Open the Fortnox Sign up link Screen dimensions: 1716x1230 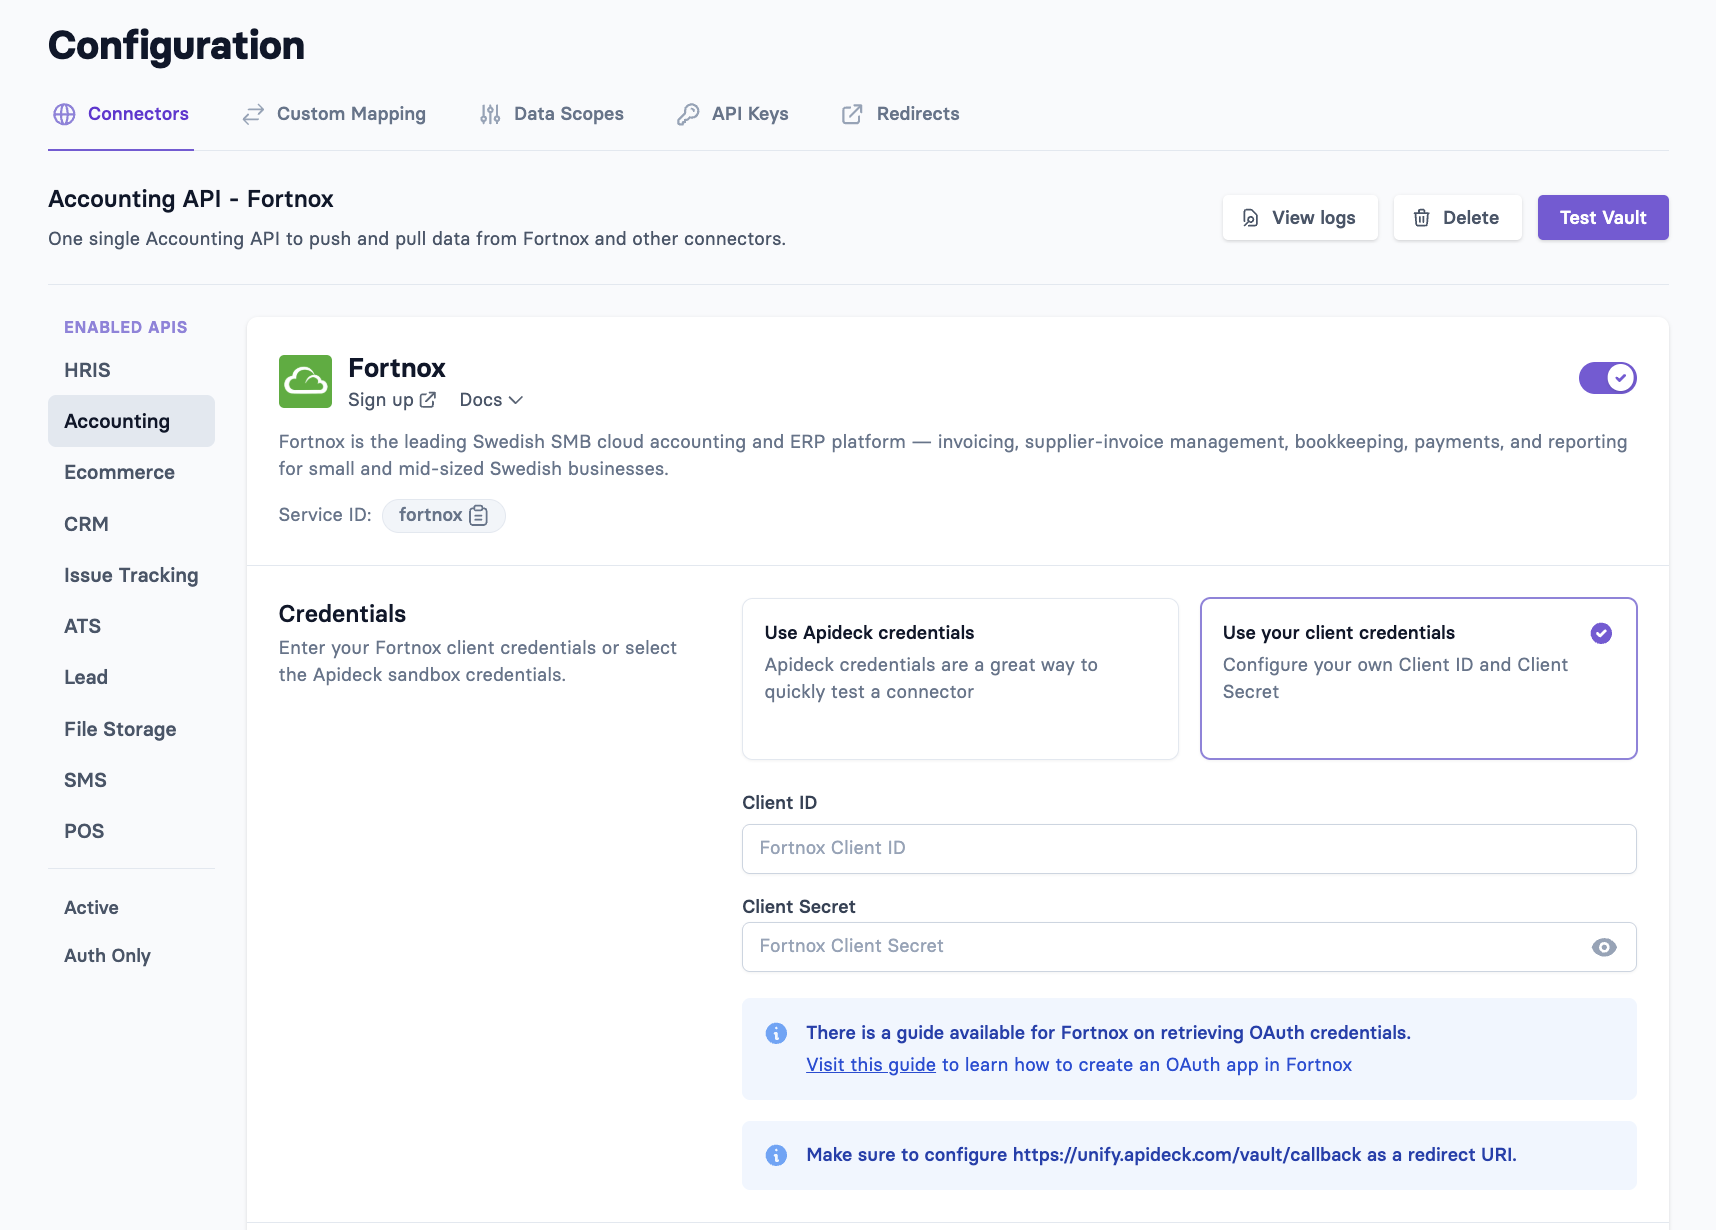click(x=392, y=400)
